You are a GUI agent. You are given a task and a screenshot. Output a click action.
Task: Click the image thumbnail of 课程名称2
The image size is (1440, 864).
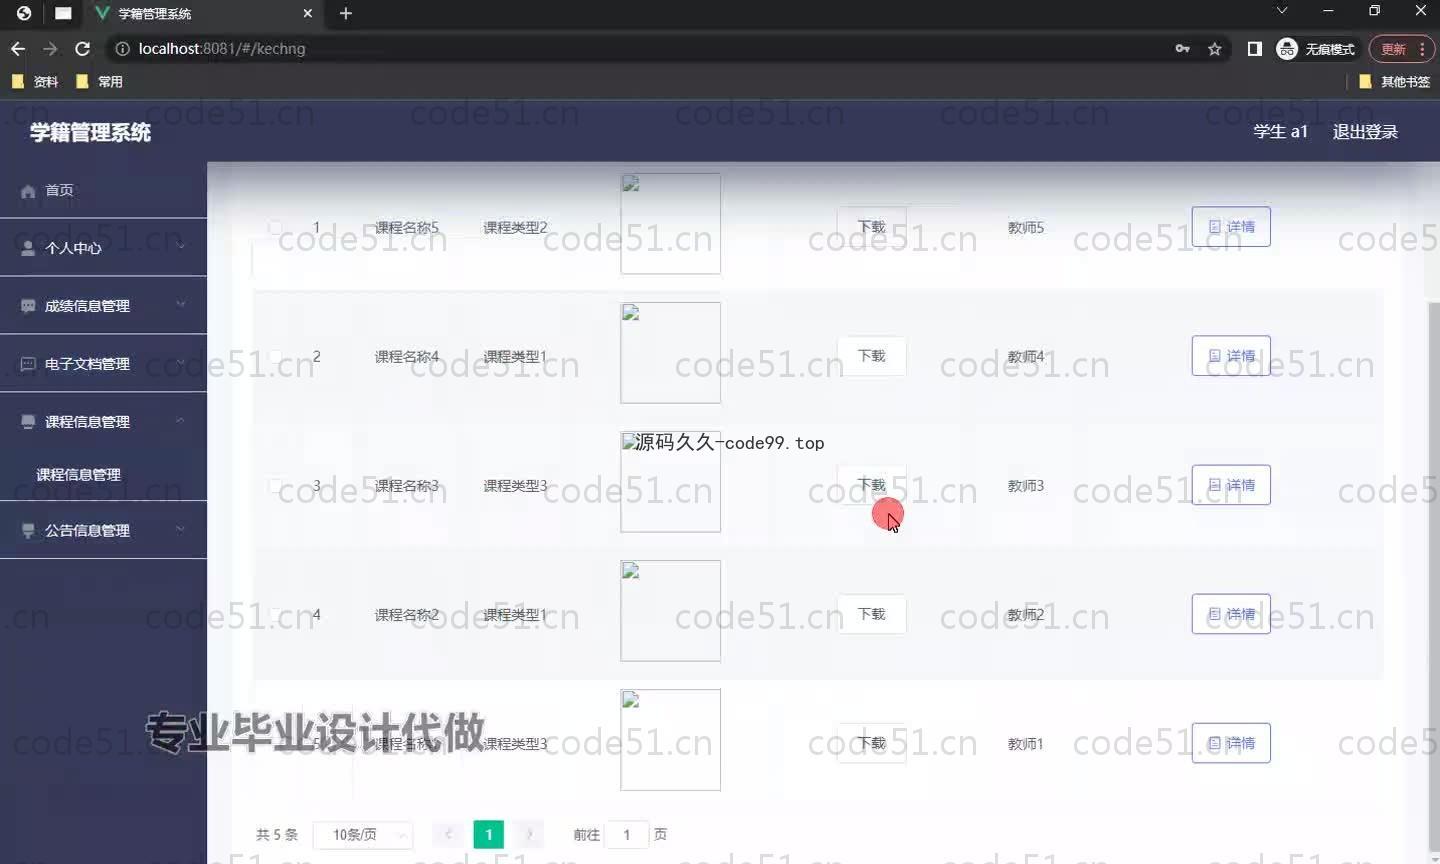(x=671, y=611)
